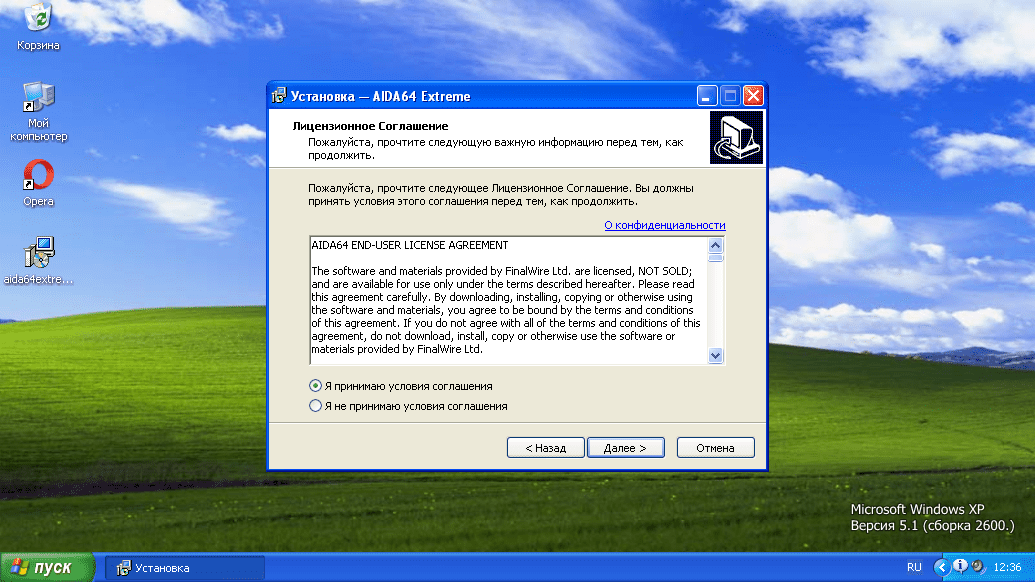Click the license text scroll-up arrow
The image size is (1035, 582).
(x=716, y=245)
